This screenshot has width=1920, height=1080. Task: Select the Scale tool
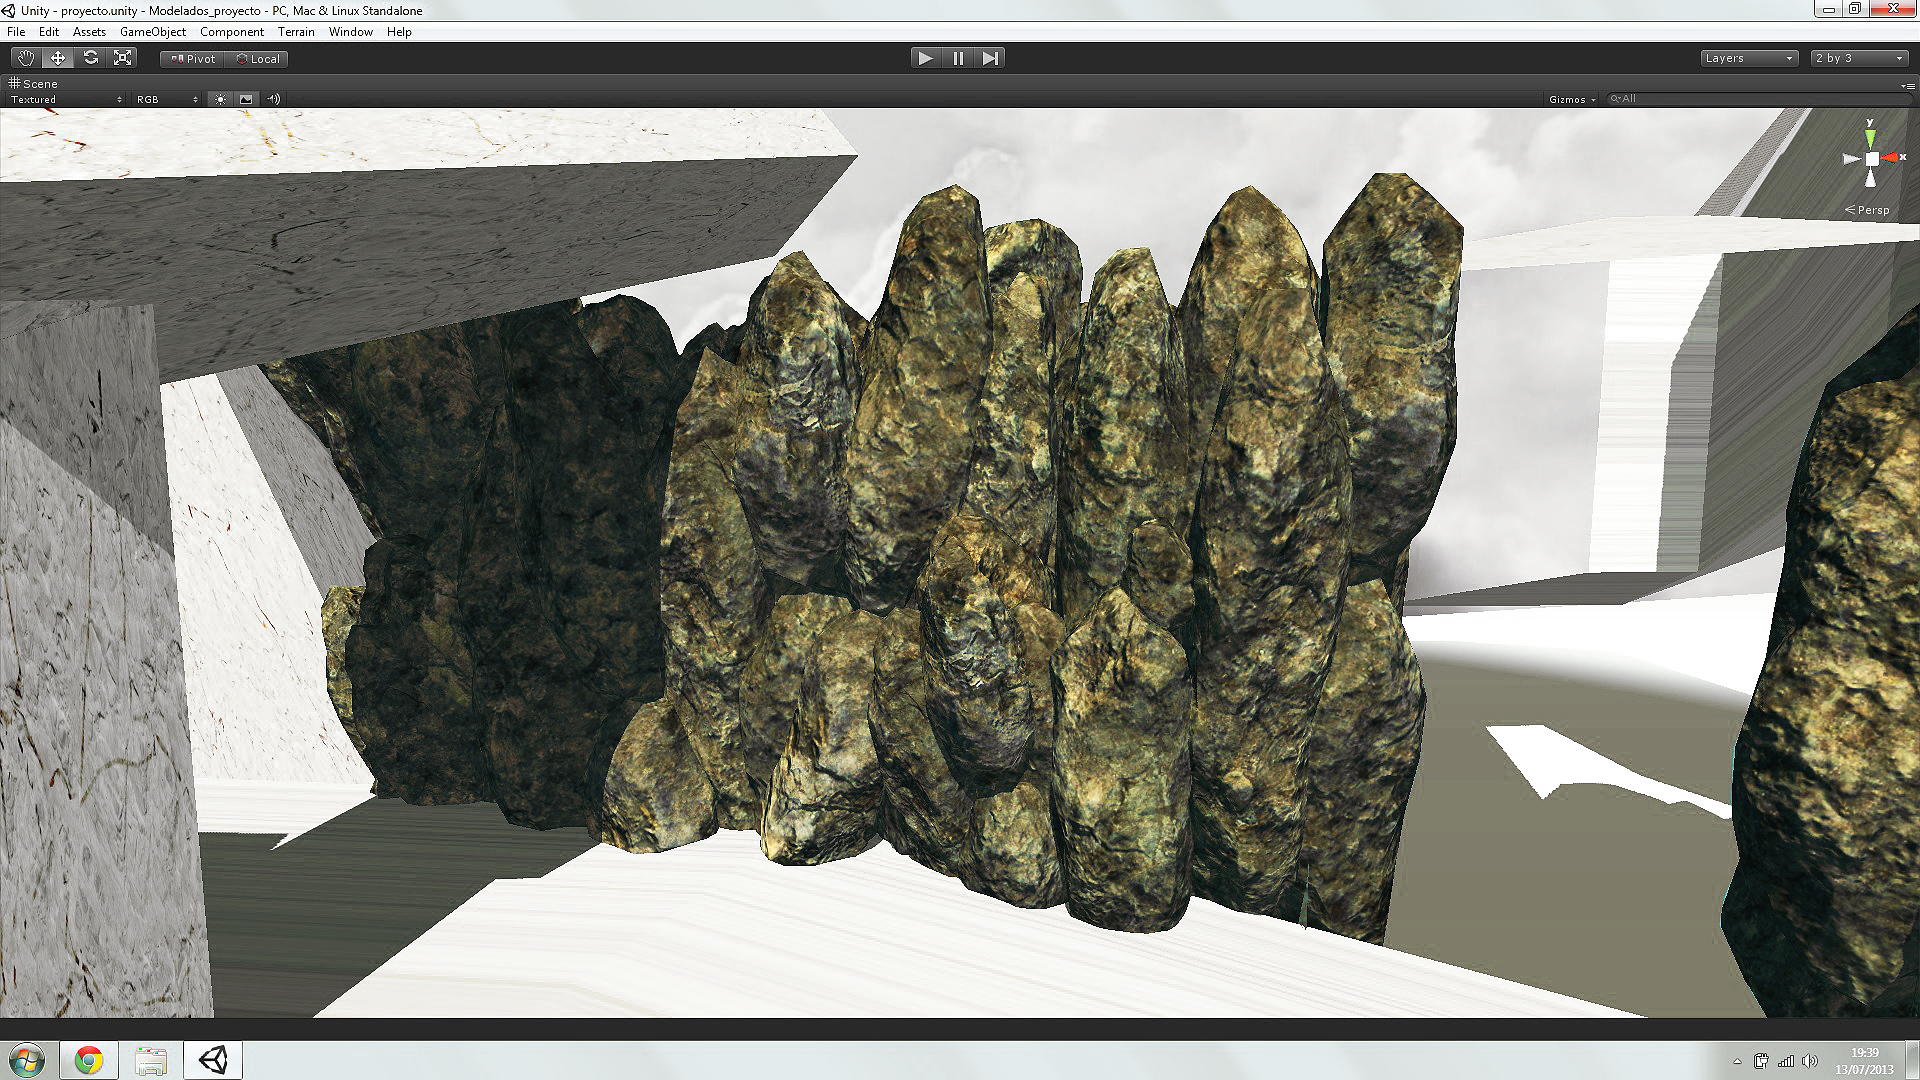[123, 58]
